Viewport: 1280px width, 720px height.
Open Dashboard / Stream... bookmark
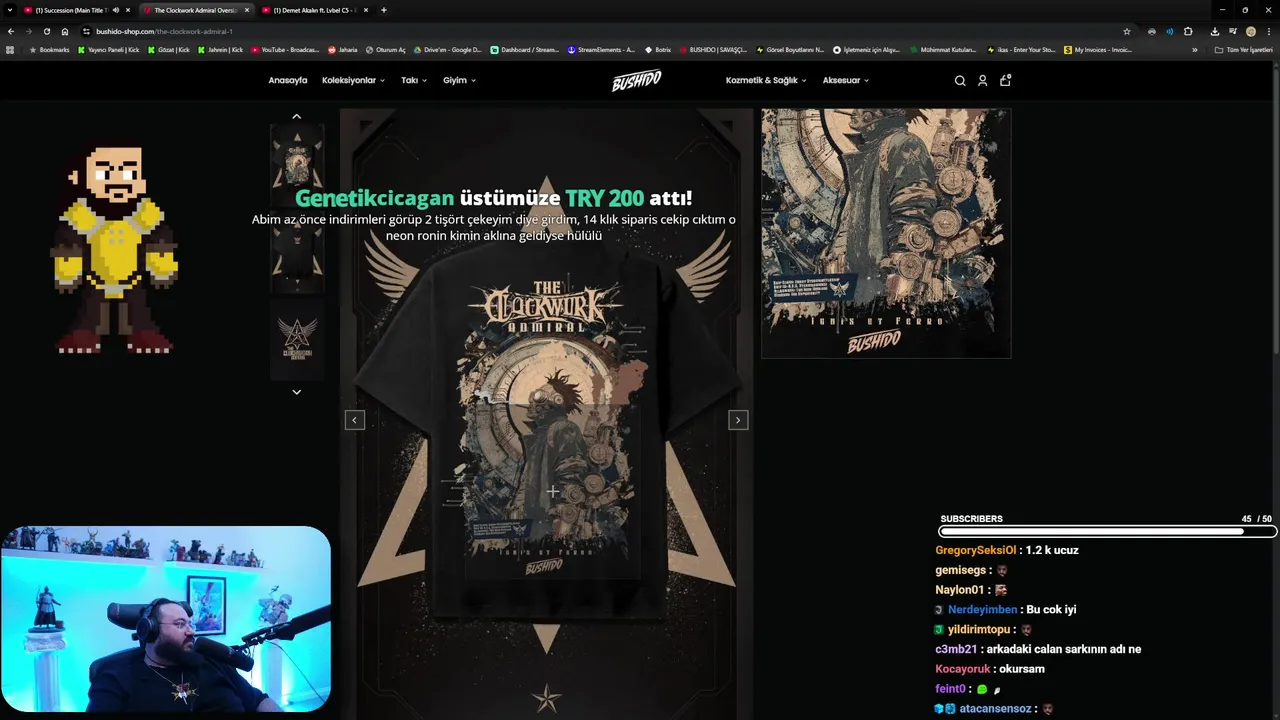point(525,49)
